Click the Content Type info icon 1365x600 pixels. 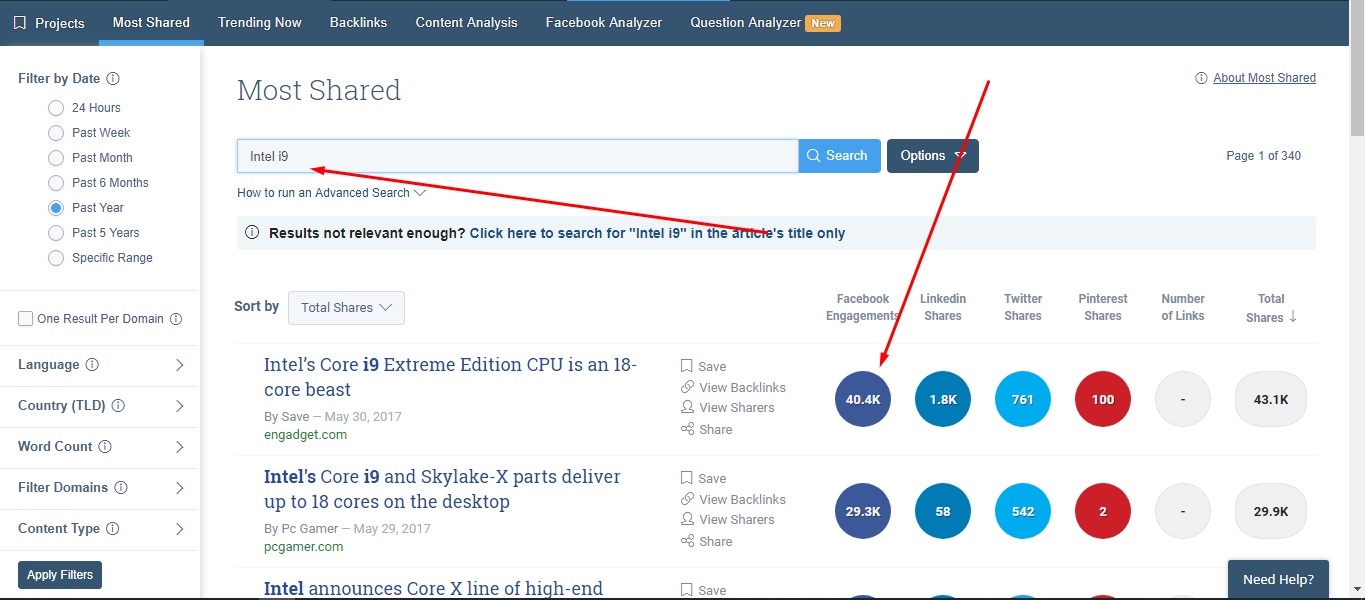[113, 529]
